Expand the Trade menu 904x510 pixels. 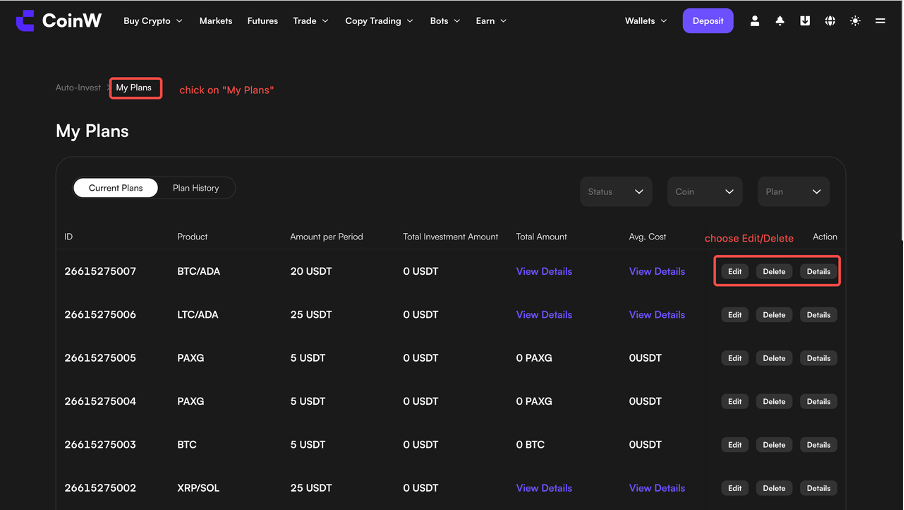[x=310, y=21]
